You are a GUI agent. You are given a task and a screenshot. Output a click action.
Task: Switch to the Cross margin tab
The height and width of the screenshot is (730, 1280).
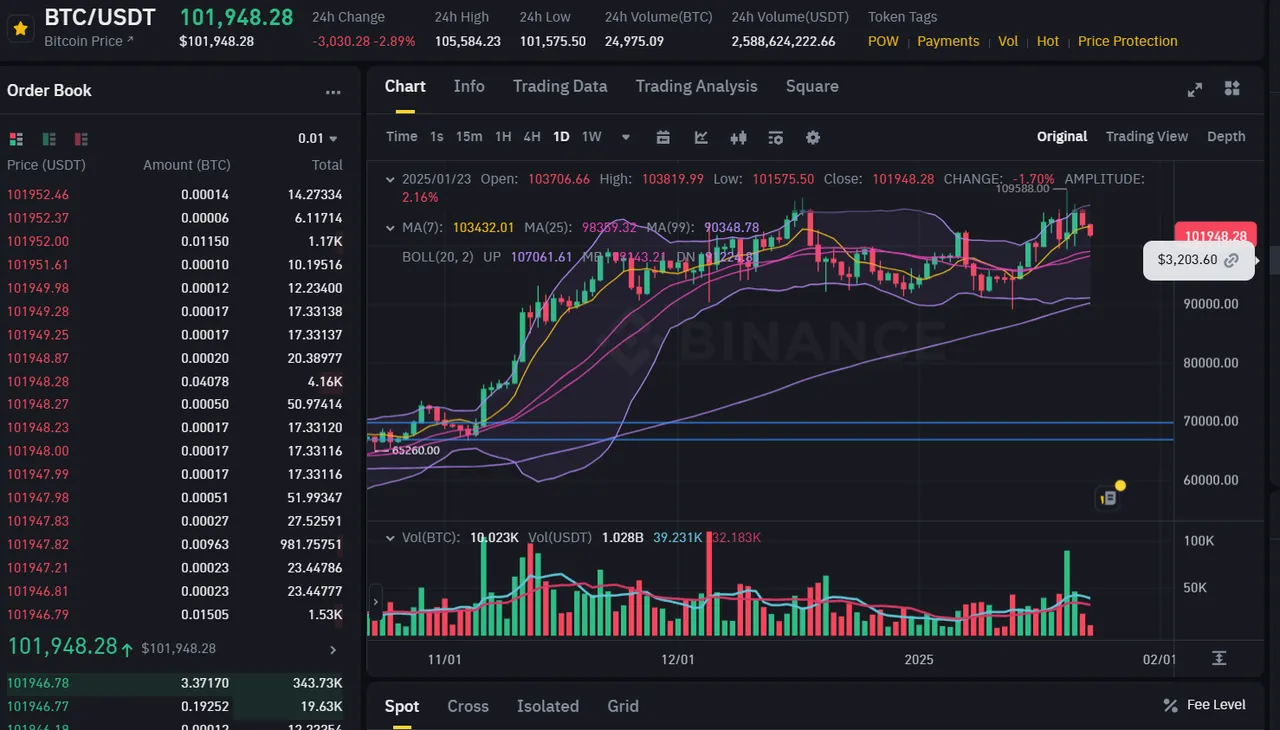pyautogui.click(x=468, y=706)
